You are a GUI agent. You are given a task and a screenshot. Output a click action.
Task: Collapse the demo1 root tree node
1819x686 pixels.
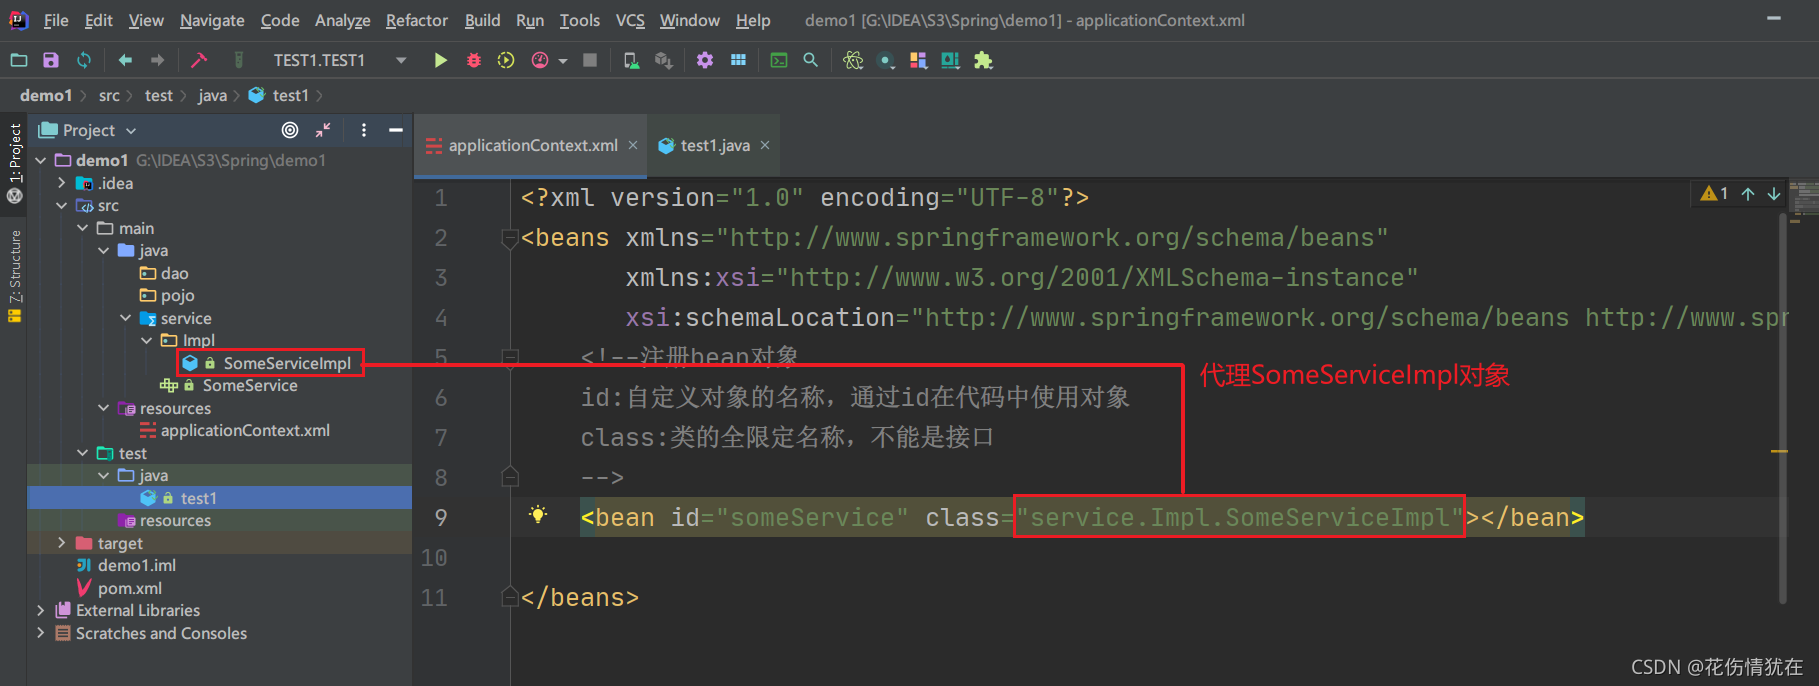[x=41, y=160]
